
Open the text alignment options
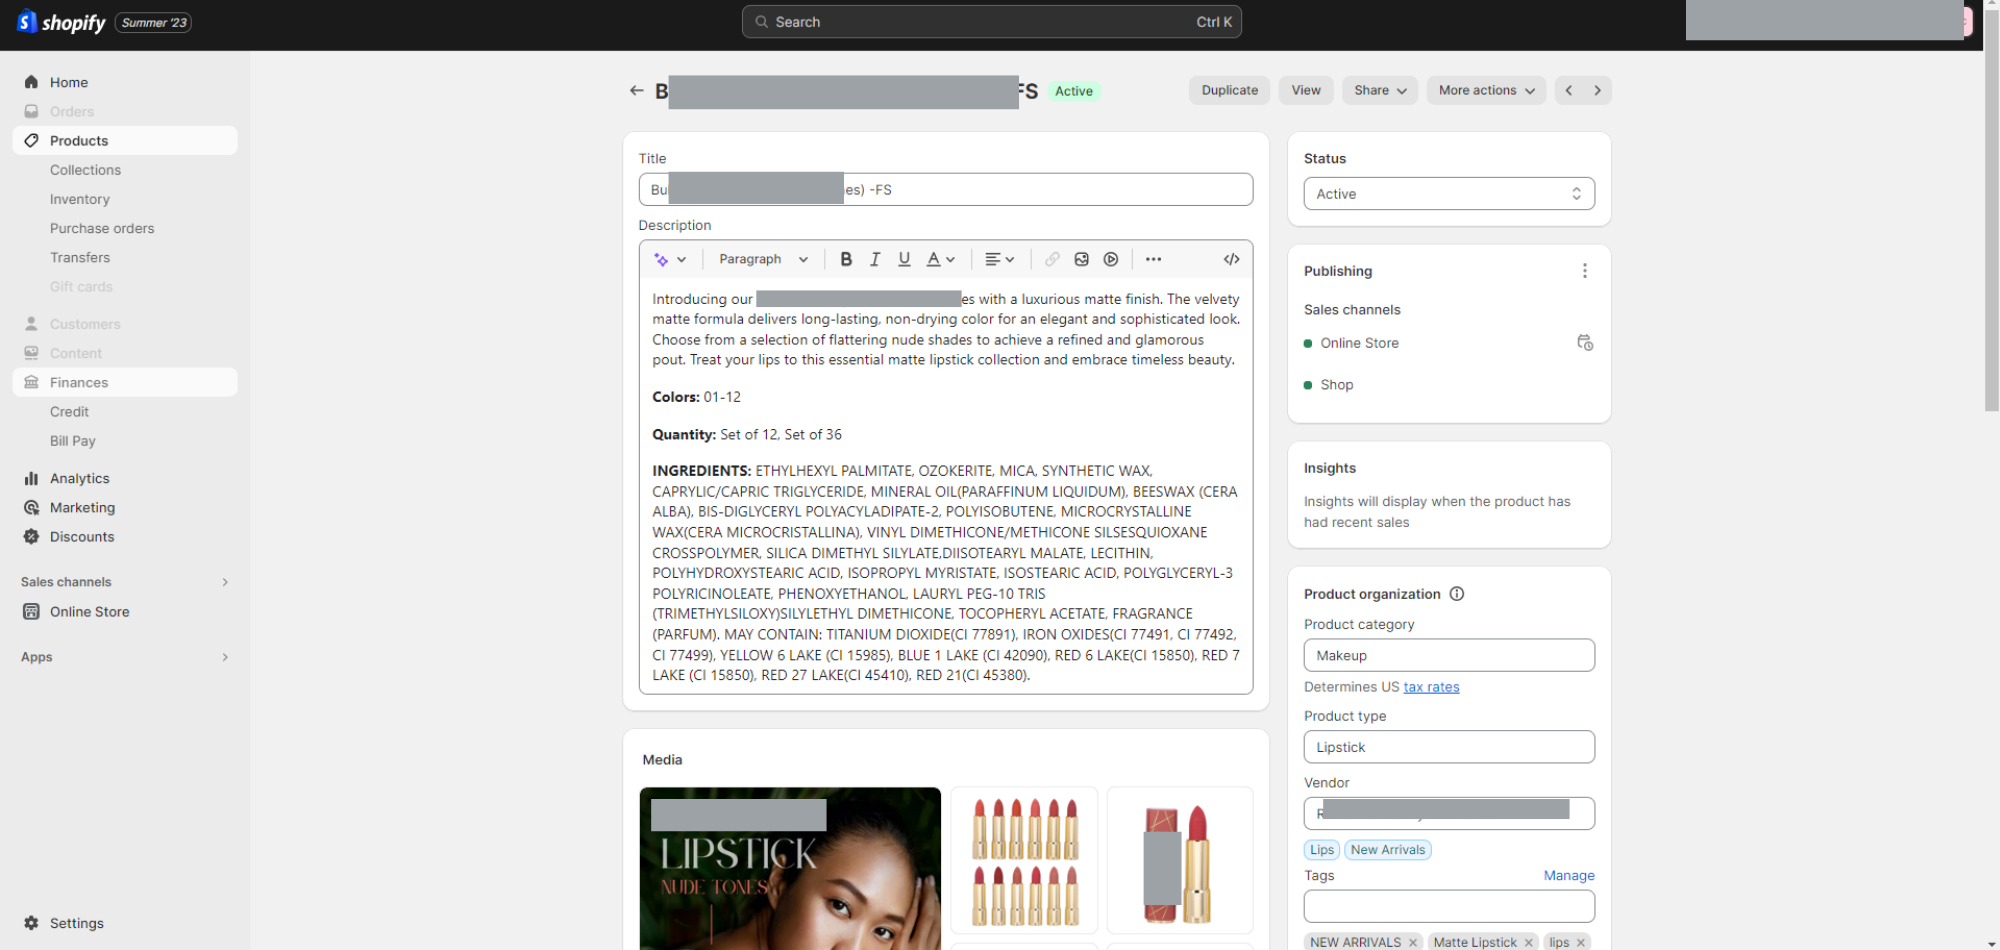pos(999,260)
